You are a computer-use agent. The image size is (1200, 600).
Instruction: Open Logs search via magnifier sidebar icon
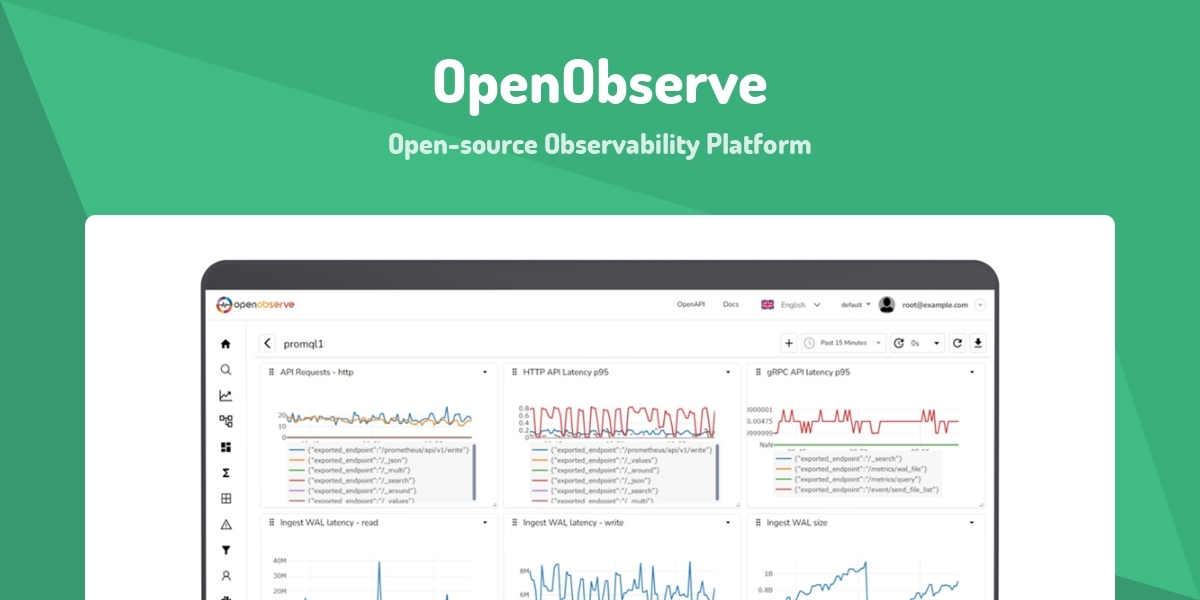(x=226, y=369)
